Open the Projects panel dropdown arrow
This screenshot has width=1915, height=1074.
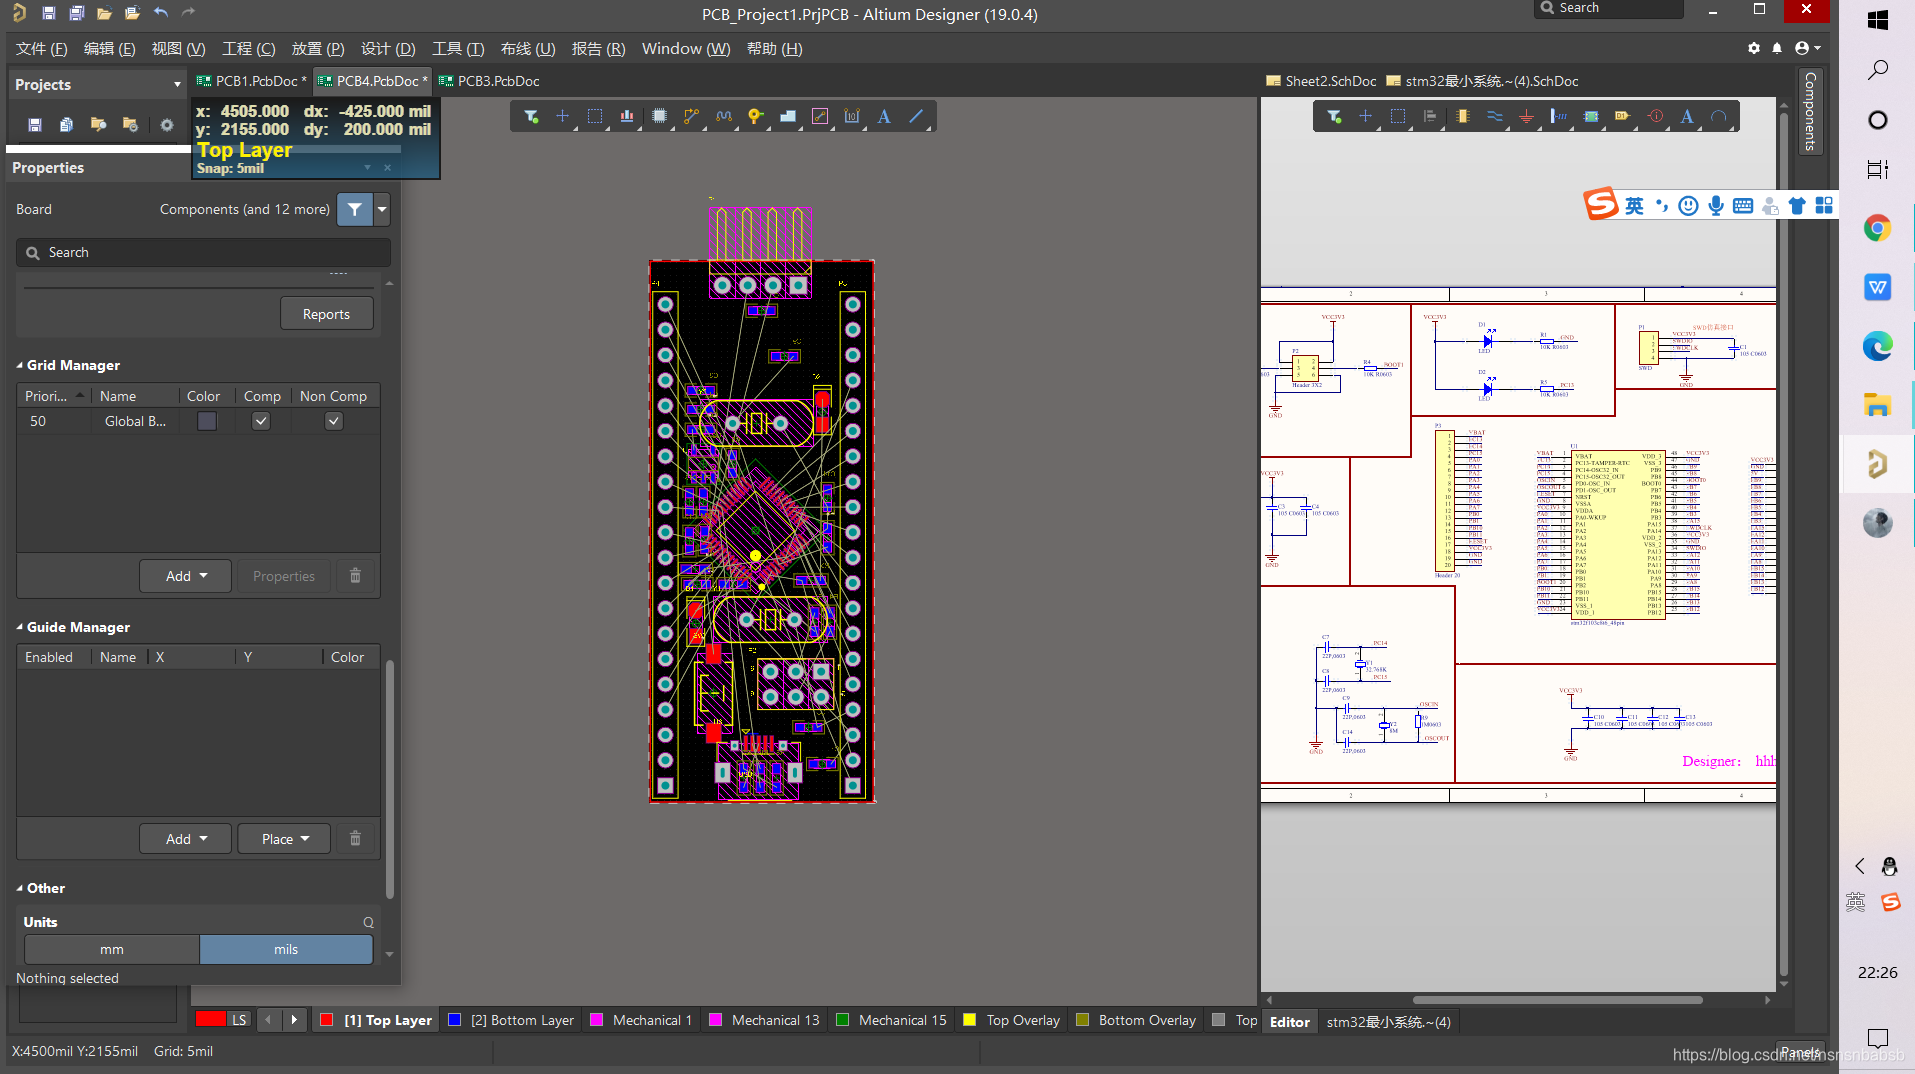[177, 85]
